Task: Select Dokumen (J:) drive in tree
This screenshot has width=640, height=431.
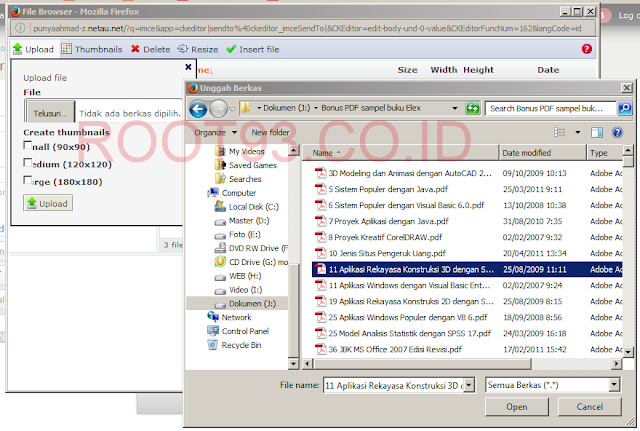Action: tap(245, 304)
